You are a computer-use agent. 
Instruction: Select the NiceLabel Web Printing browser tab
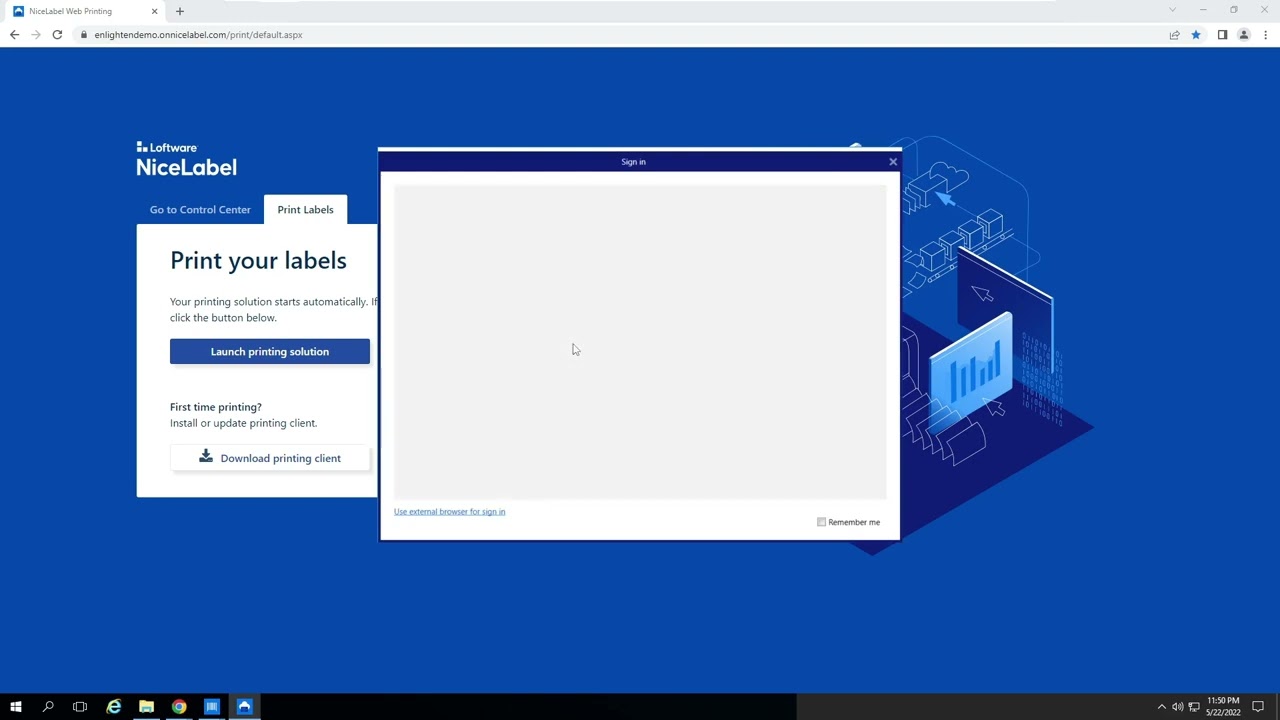click(x=85, y=11)
